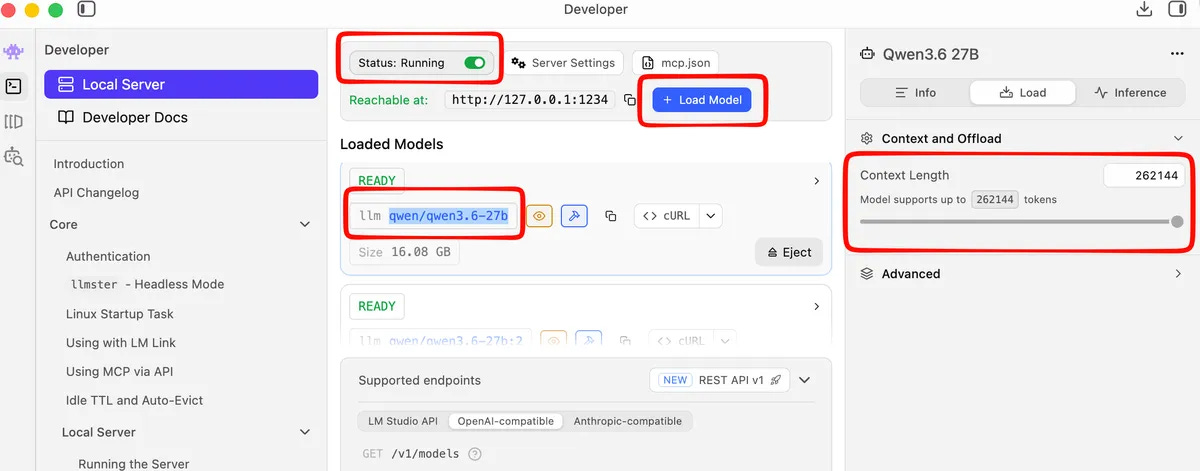Open the Introduction docs page
This screenshot has width=1200, height=471.
(89, 164)
